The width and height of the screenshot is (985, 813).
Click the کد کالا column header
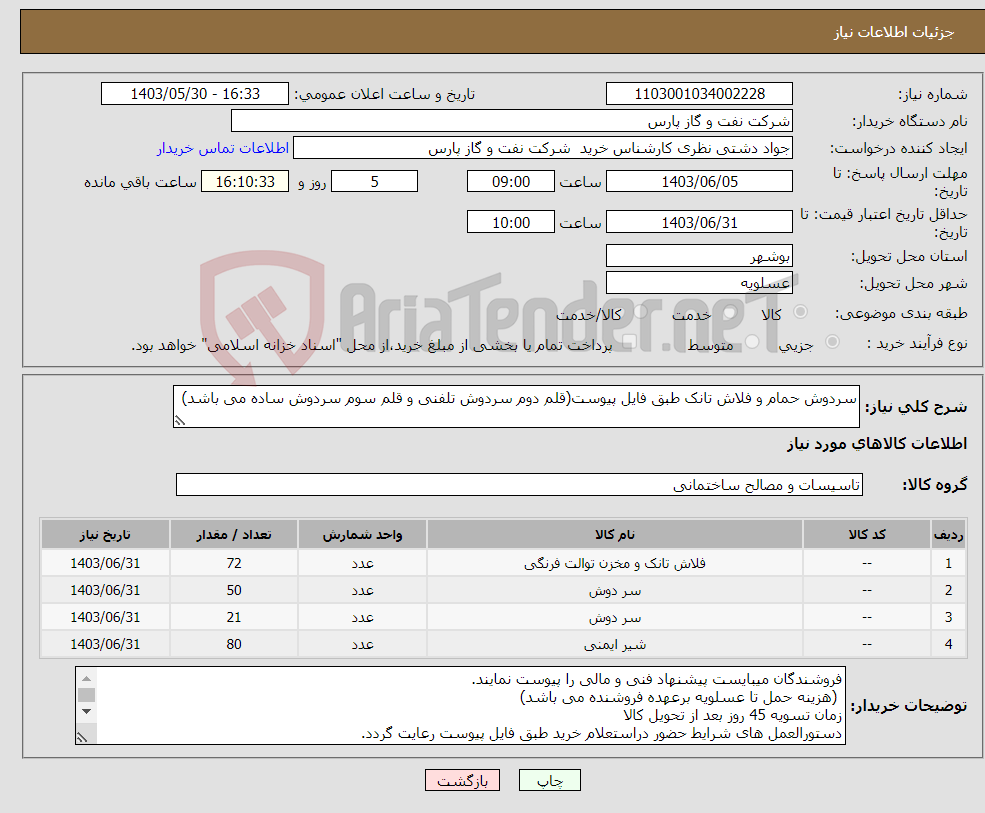(867, 535)
